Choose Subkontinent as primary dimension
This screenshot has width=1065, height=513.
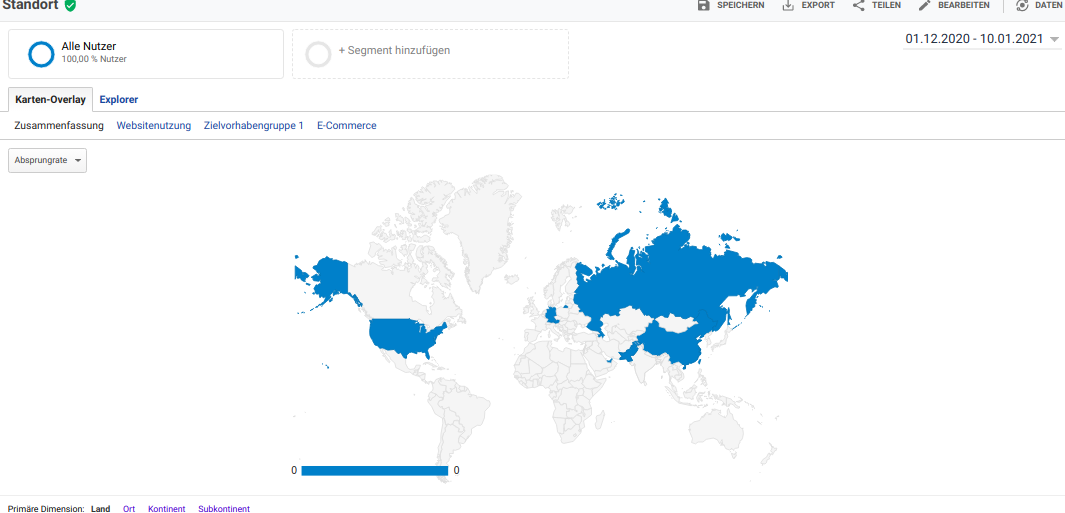(224, 508)
